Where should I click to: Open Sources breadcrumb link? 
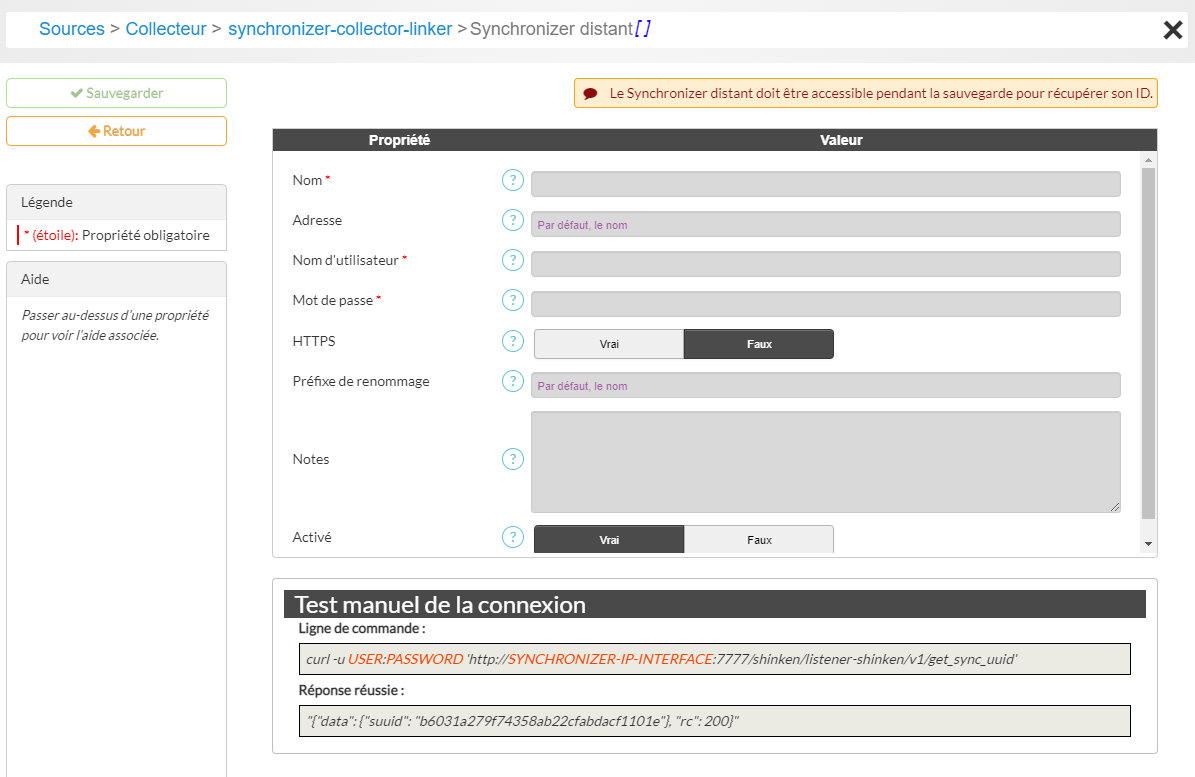point(72,29)
